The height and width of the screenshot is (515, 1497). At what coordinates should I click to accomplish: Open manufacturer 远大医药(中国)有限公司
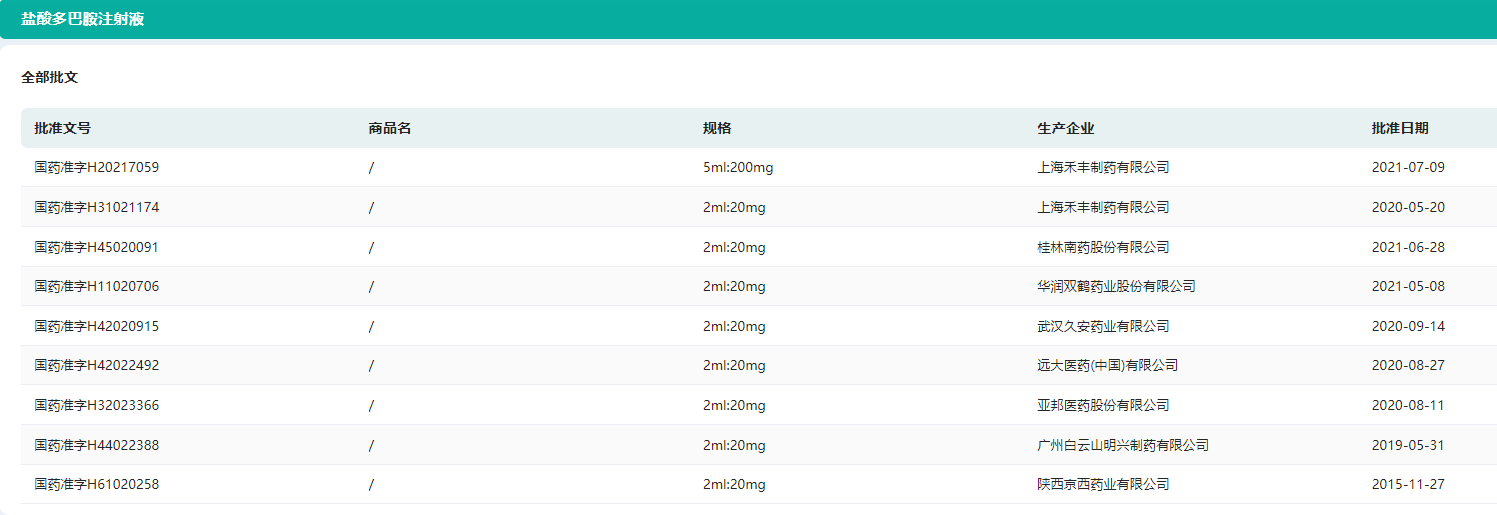pyautogui.click(x=1107, y=365)
